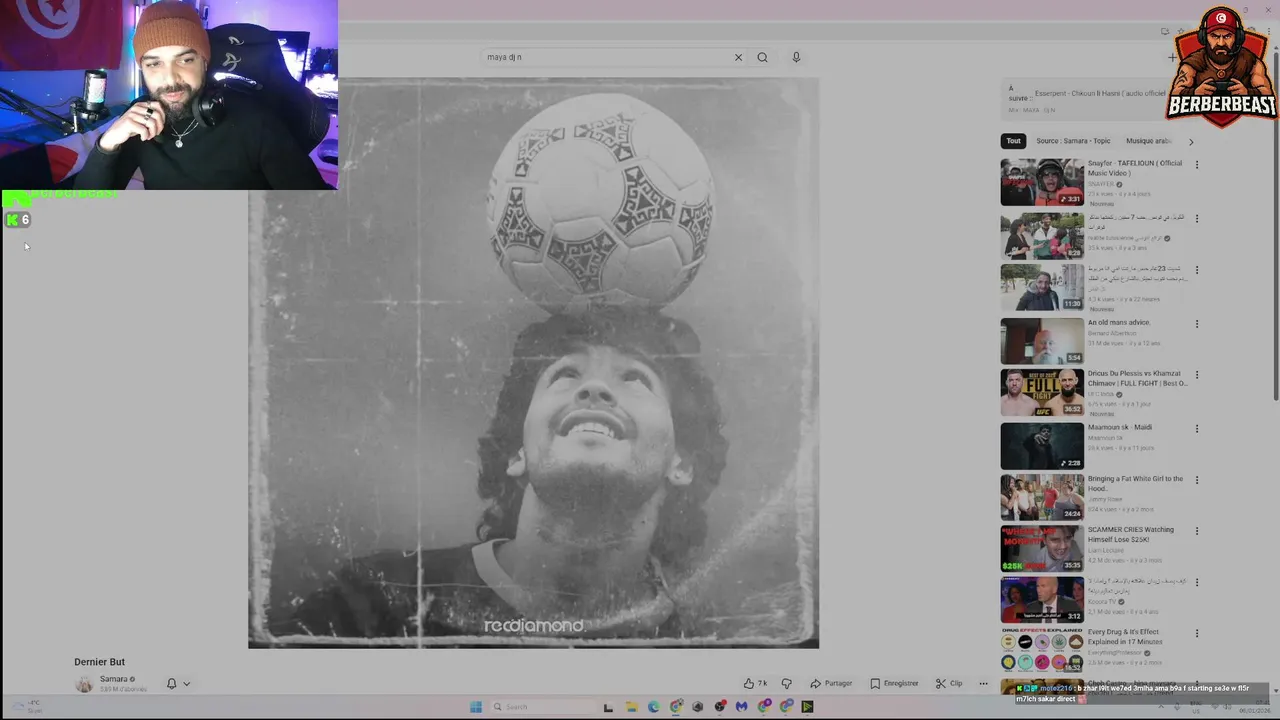The width and height of the screenshot is (1280, 720).
Task: Click into the 'maya dj n' search field
Action: pyautogui.click(x=606, y=57)
